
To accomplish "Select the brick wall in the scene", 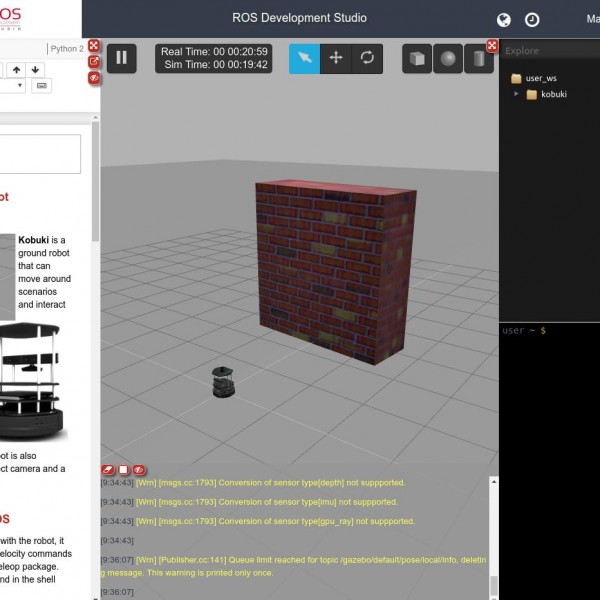I will 335,271.
